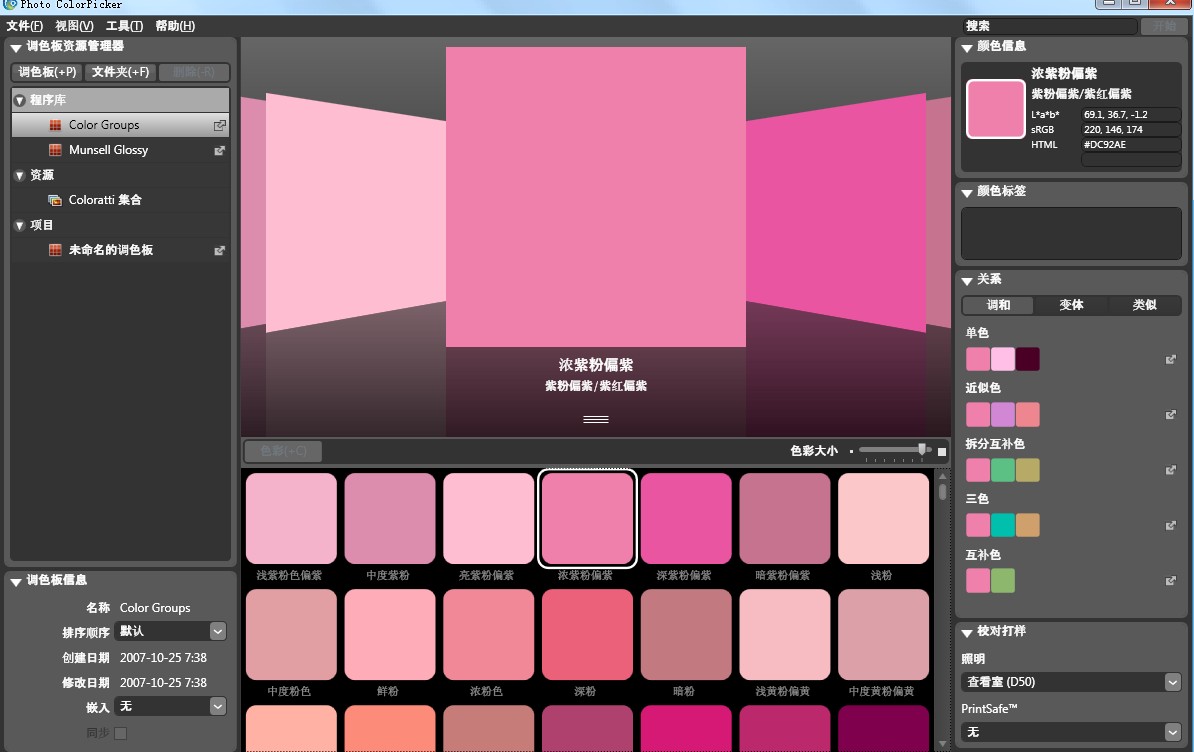Click the 调色板(+P) button
Viewport: 1194px width, 752px height.
coord(47,72)
